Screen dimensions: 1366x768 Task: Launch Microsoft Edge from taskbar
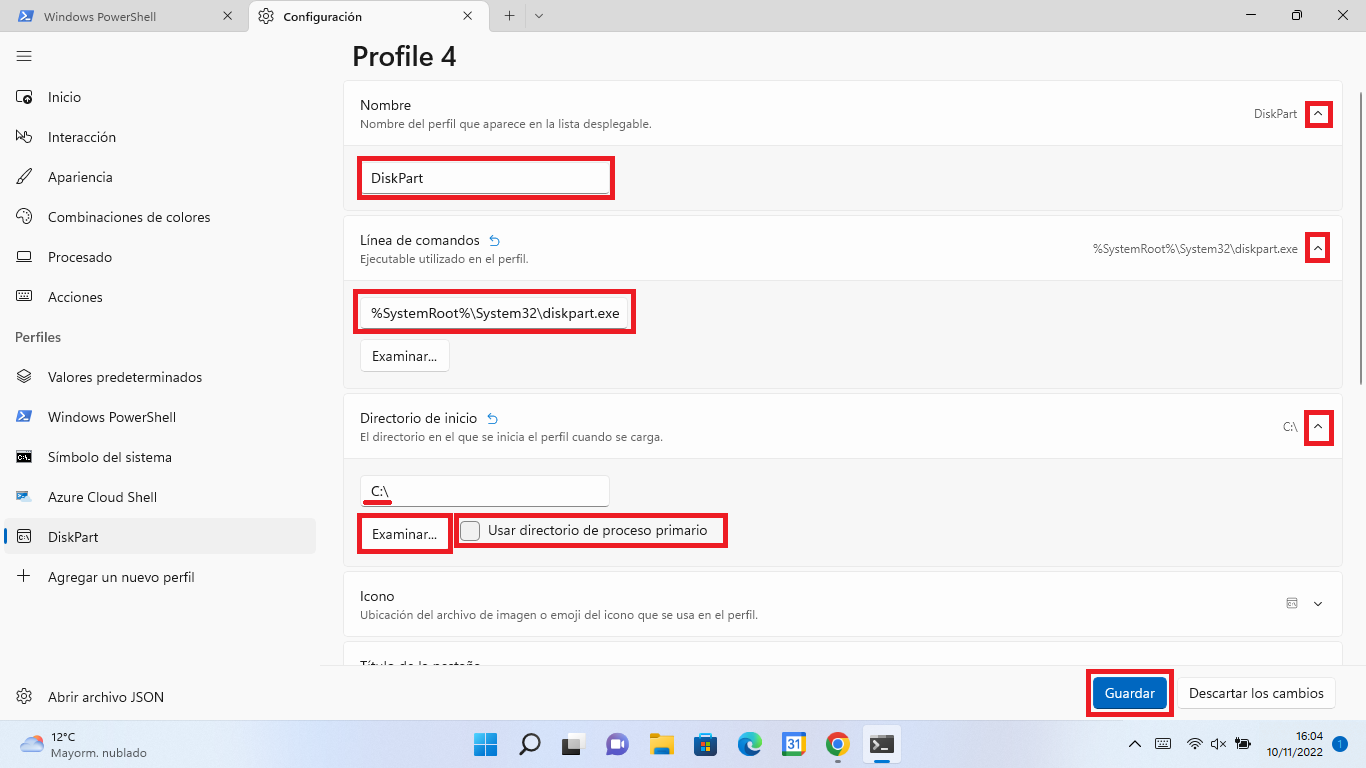click(749, 744)
